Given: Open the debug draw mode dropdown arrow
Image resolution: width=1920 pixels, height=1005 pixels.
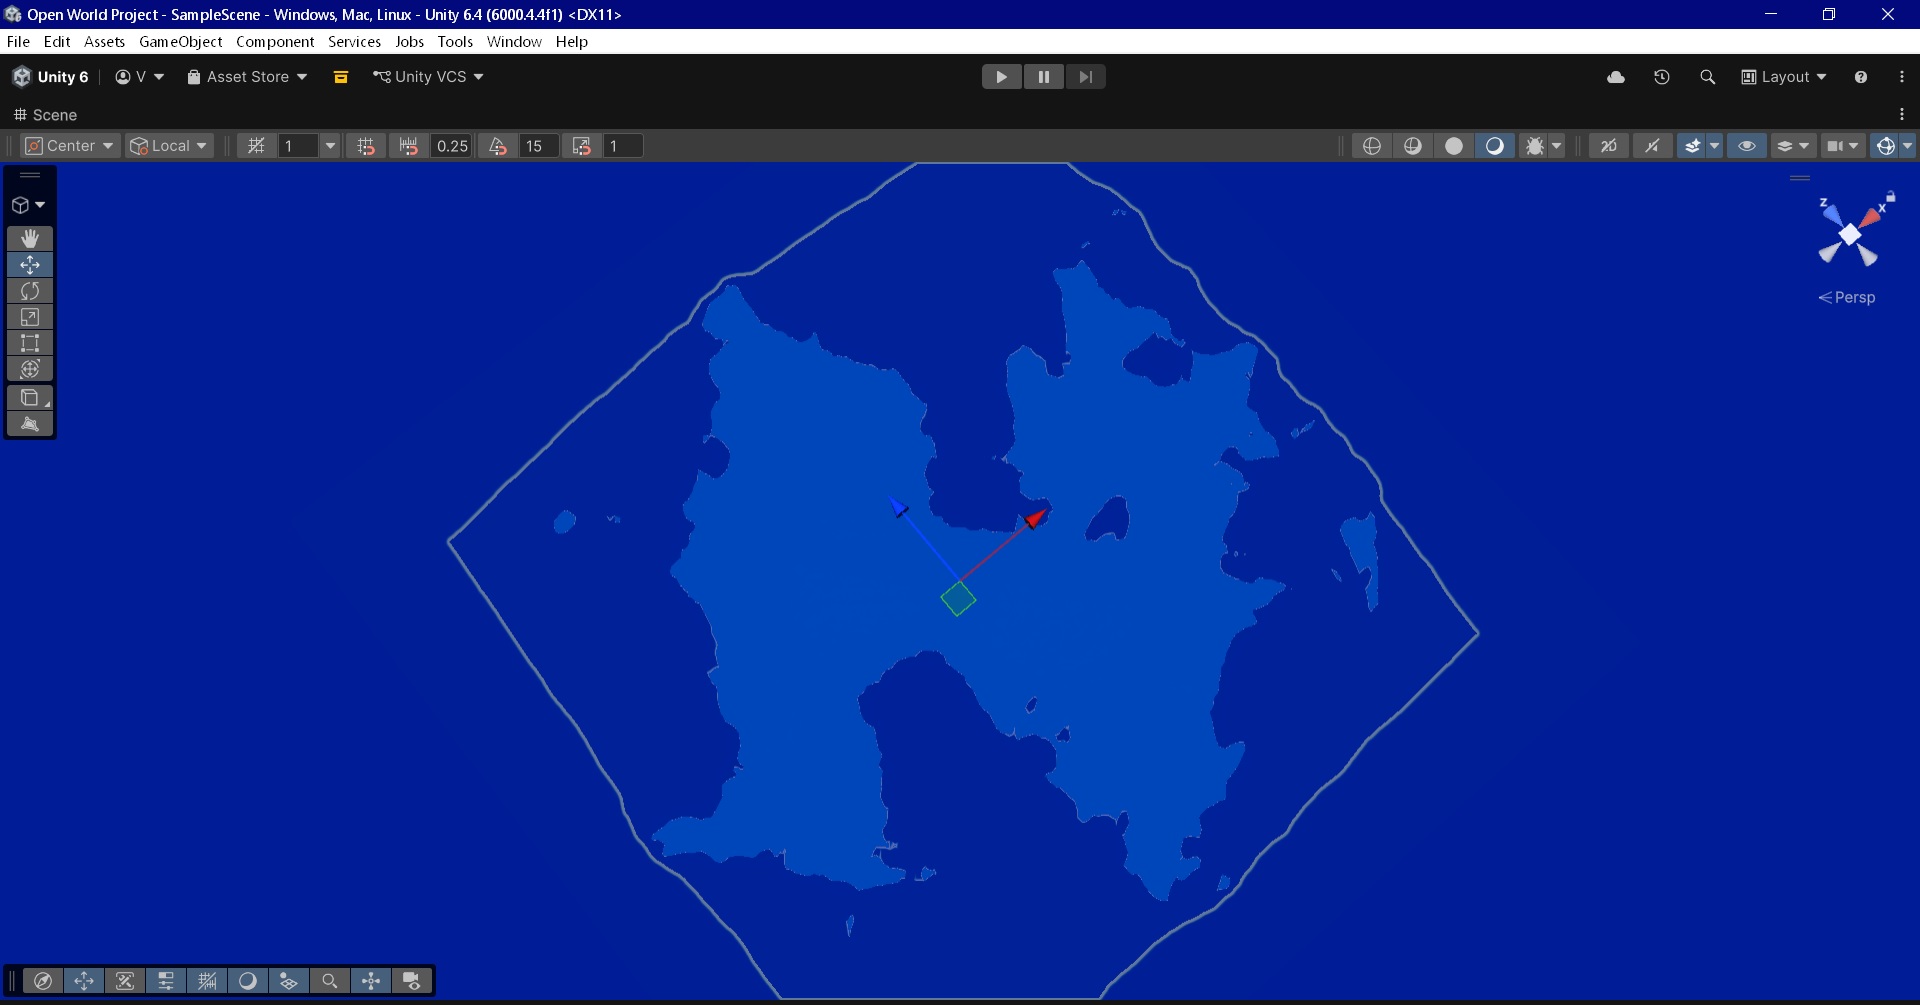Looking at the screenshot, I should pos(1557,146).
